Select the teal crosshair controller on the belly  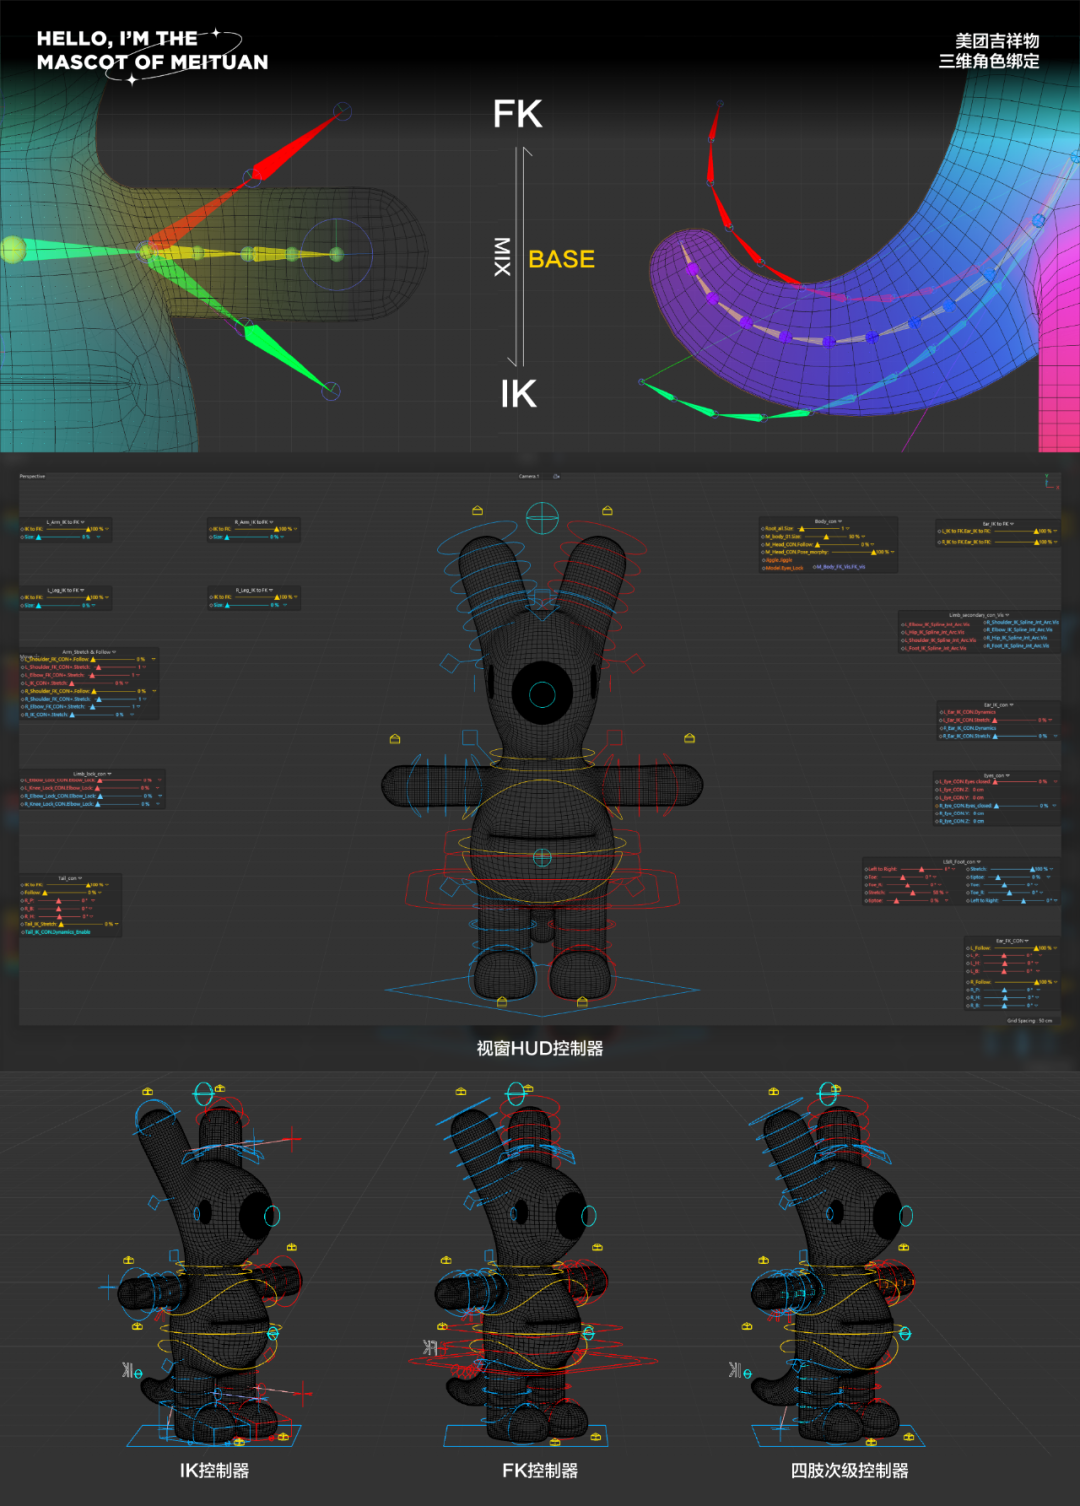pyautogui.click(x=541, y=858)
